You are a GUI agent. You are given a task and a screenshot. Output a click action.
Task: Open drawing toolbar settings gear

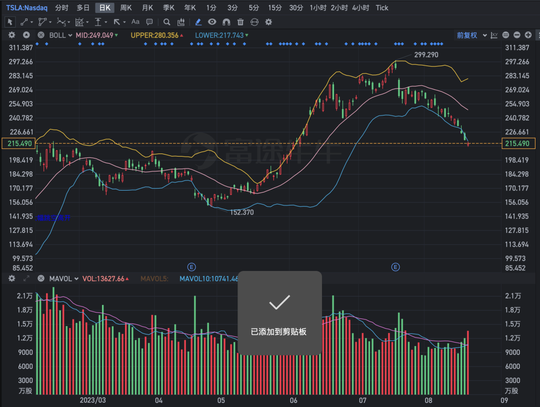(269, 22)
